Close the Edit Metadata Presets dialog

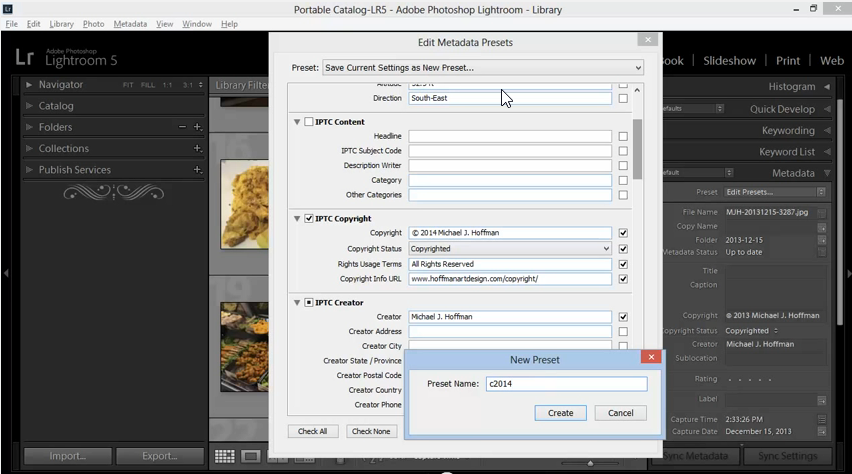[648, 39]
